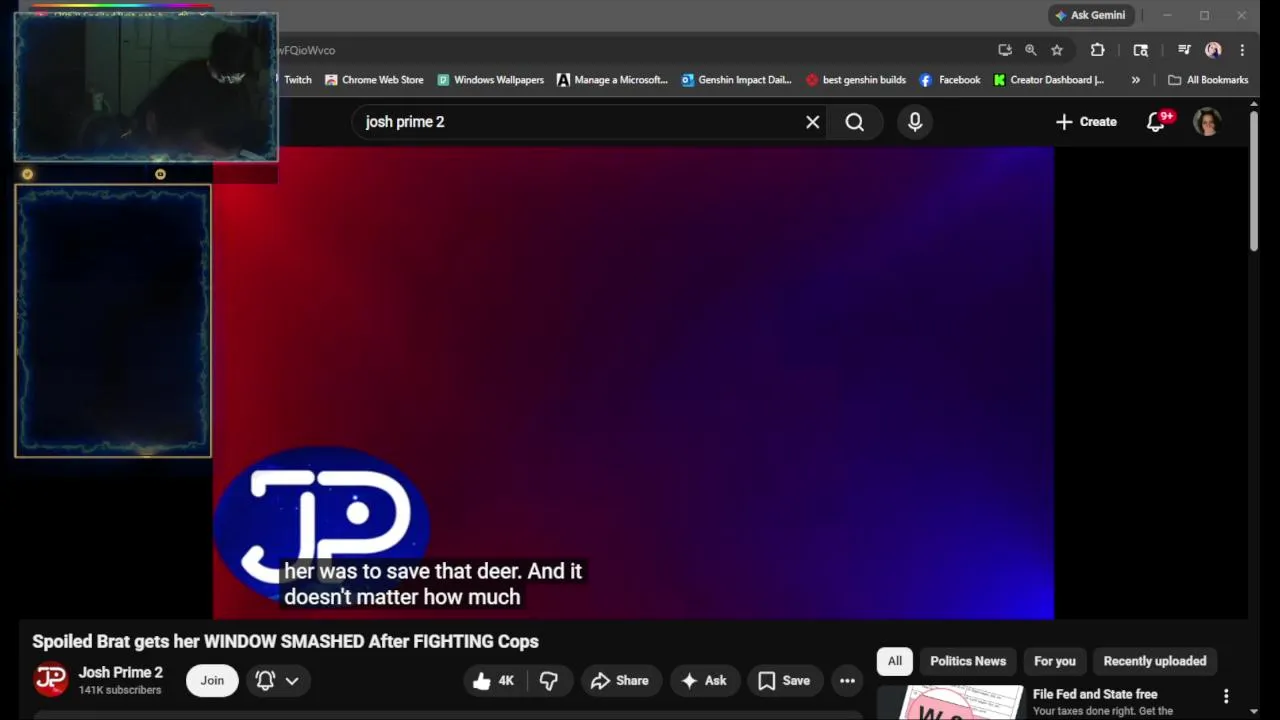Save the video to a playlist
This screenshot has height=720, width=1280.
(x=784, y=681)
